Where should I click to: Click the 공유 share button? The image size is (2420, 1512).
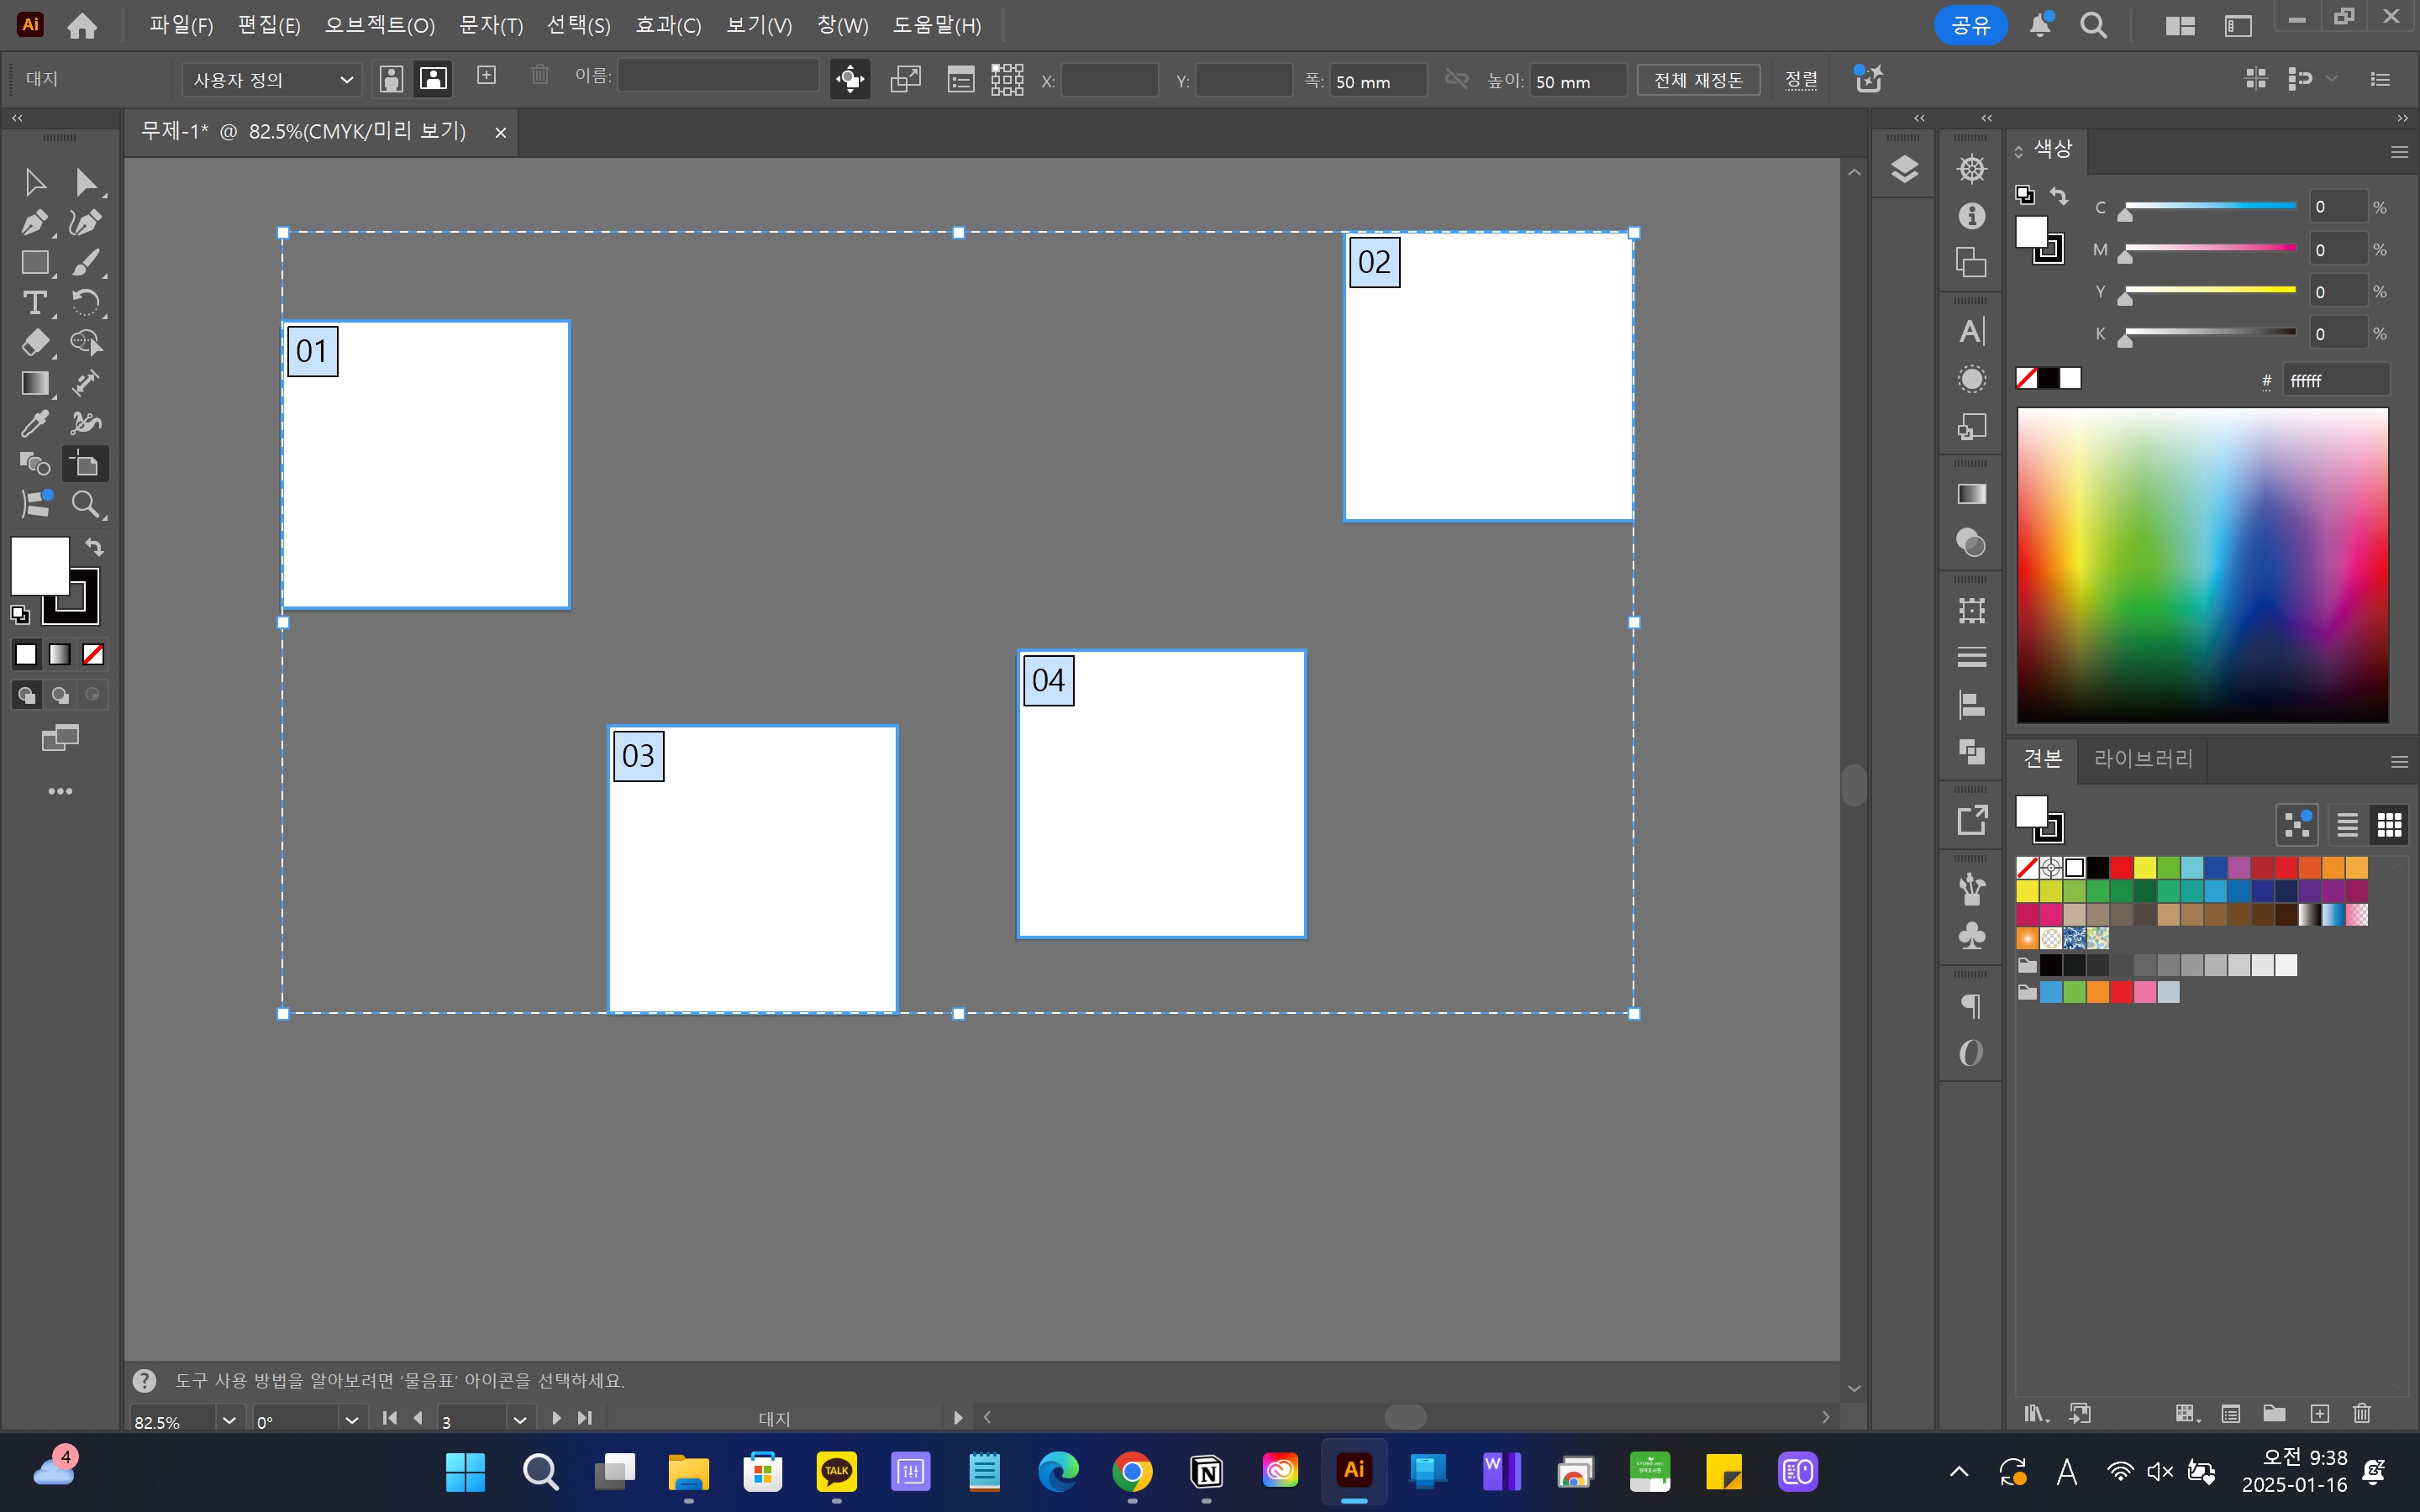point(1970,25)
